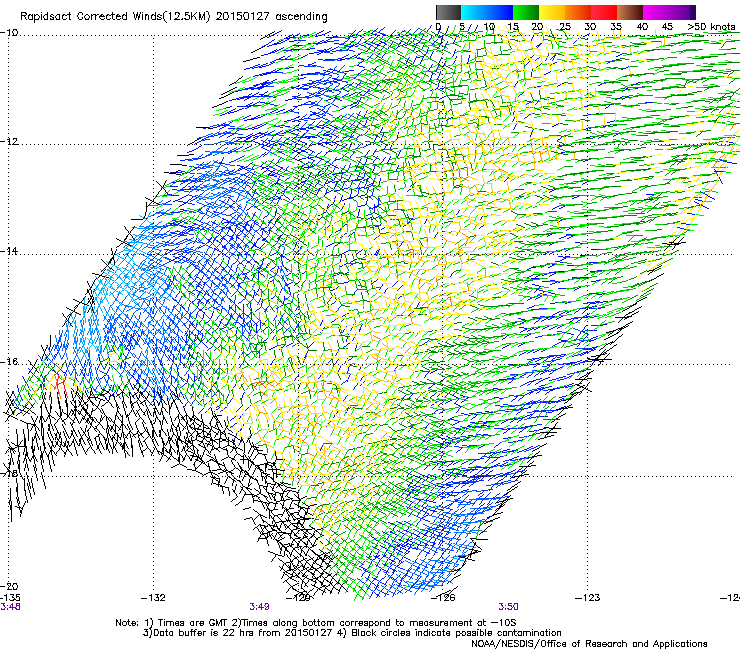Click the purple time stamp '3:50'
This screenshot has width=740, height=650.
pos(508,607)
